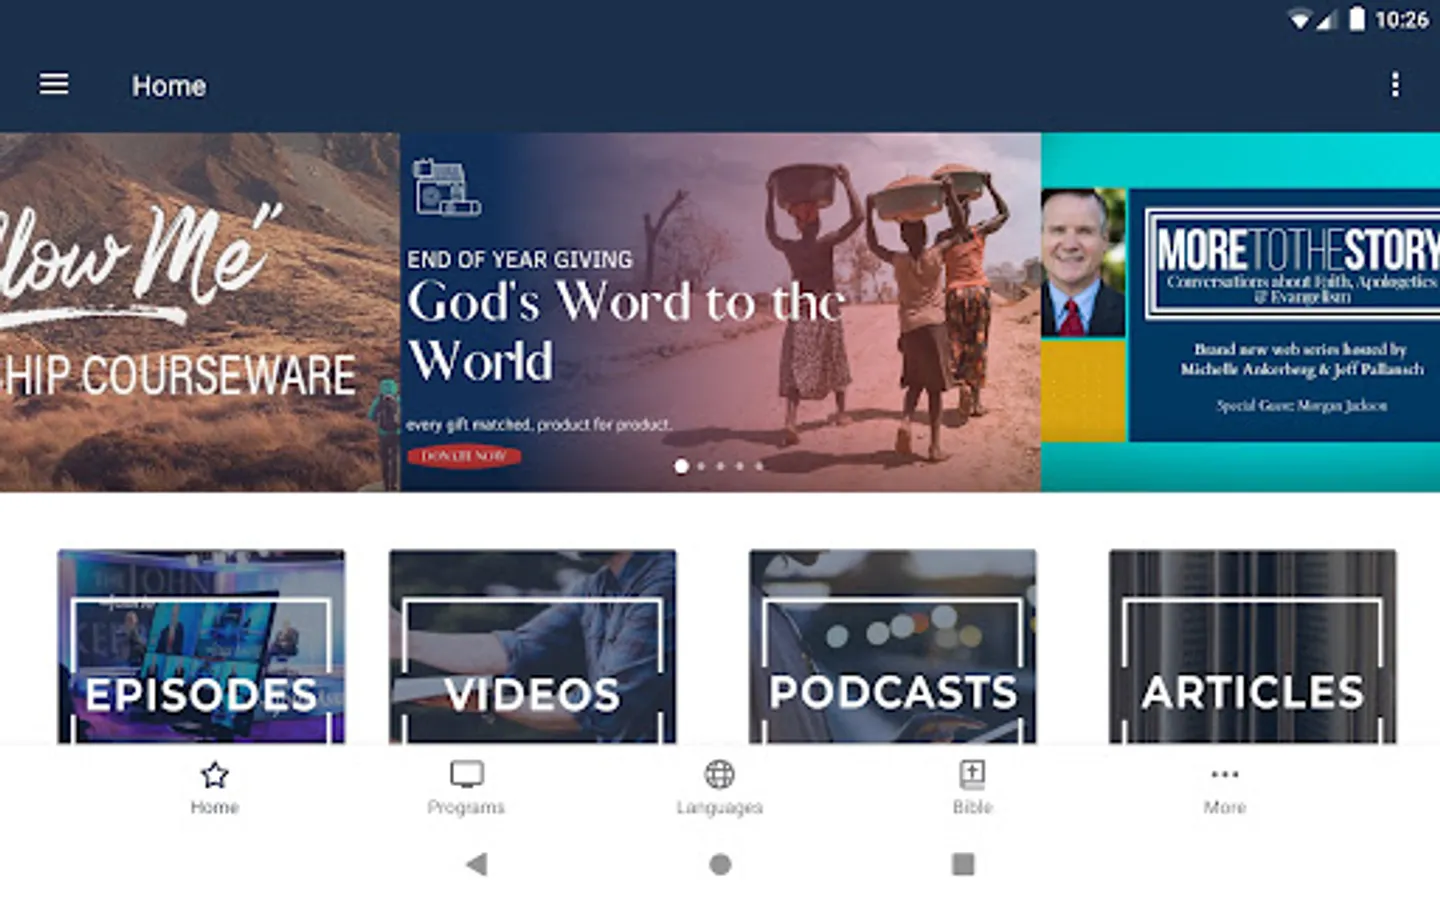1440x900 pixels.
Task: Tap the Languages globe icon
Action: click(719, 774)
